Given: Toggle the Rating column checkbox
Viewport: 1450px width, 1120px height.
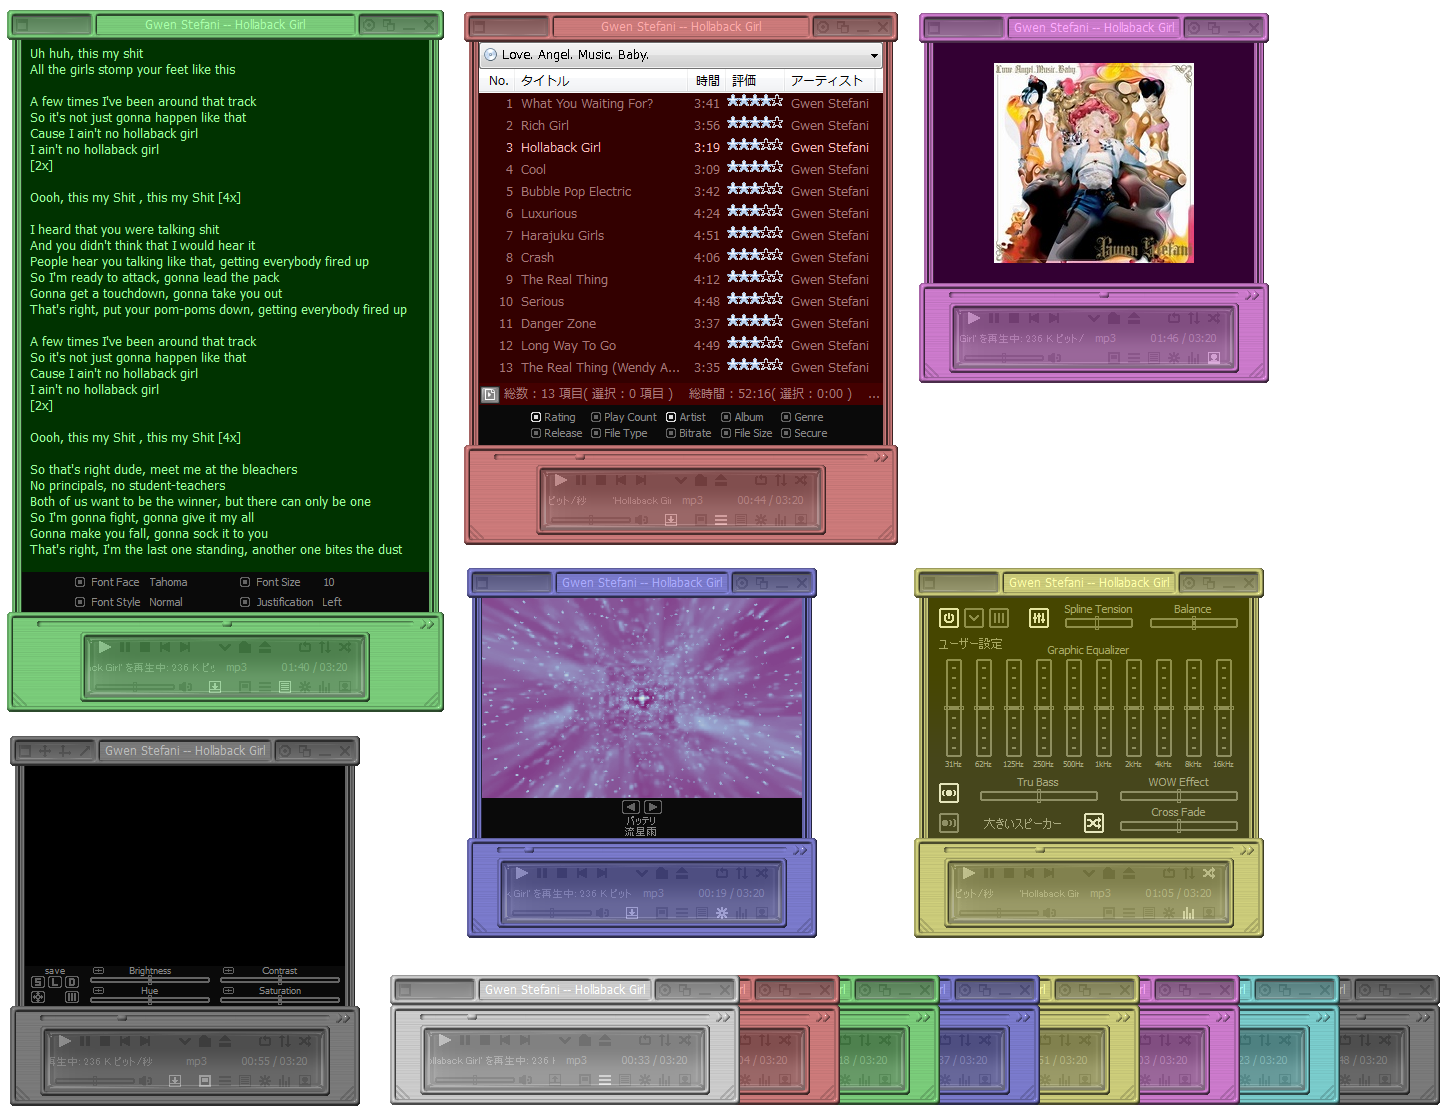Looking at the screenshot, I should 536,417.
